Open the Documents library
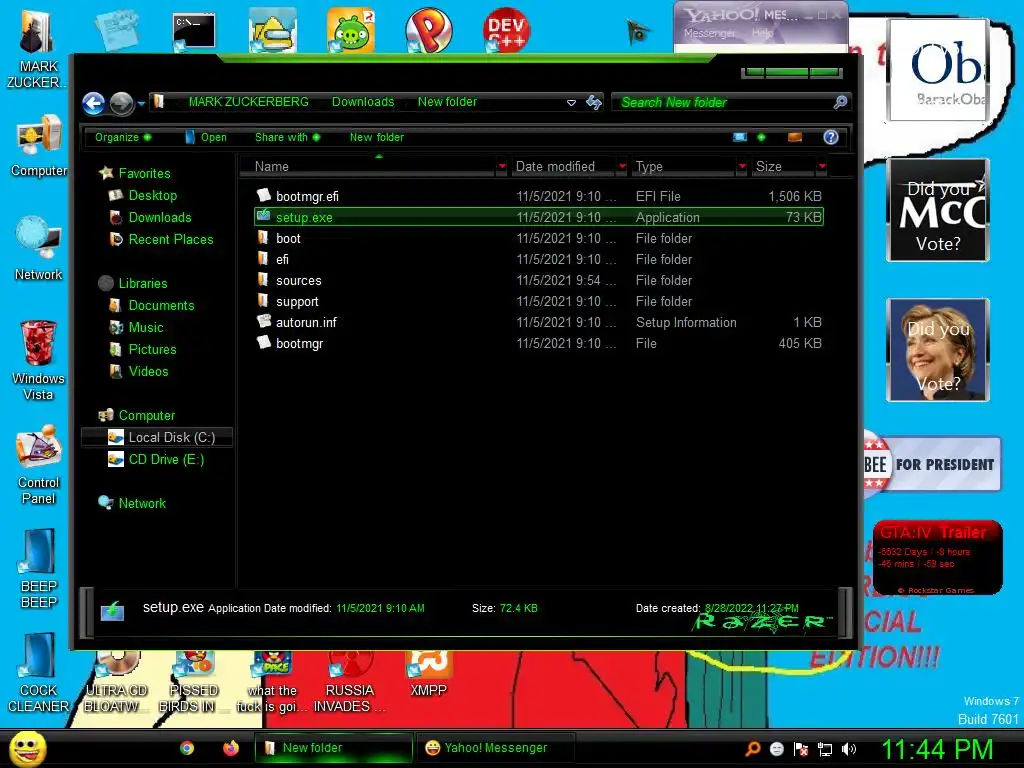 161,306
